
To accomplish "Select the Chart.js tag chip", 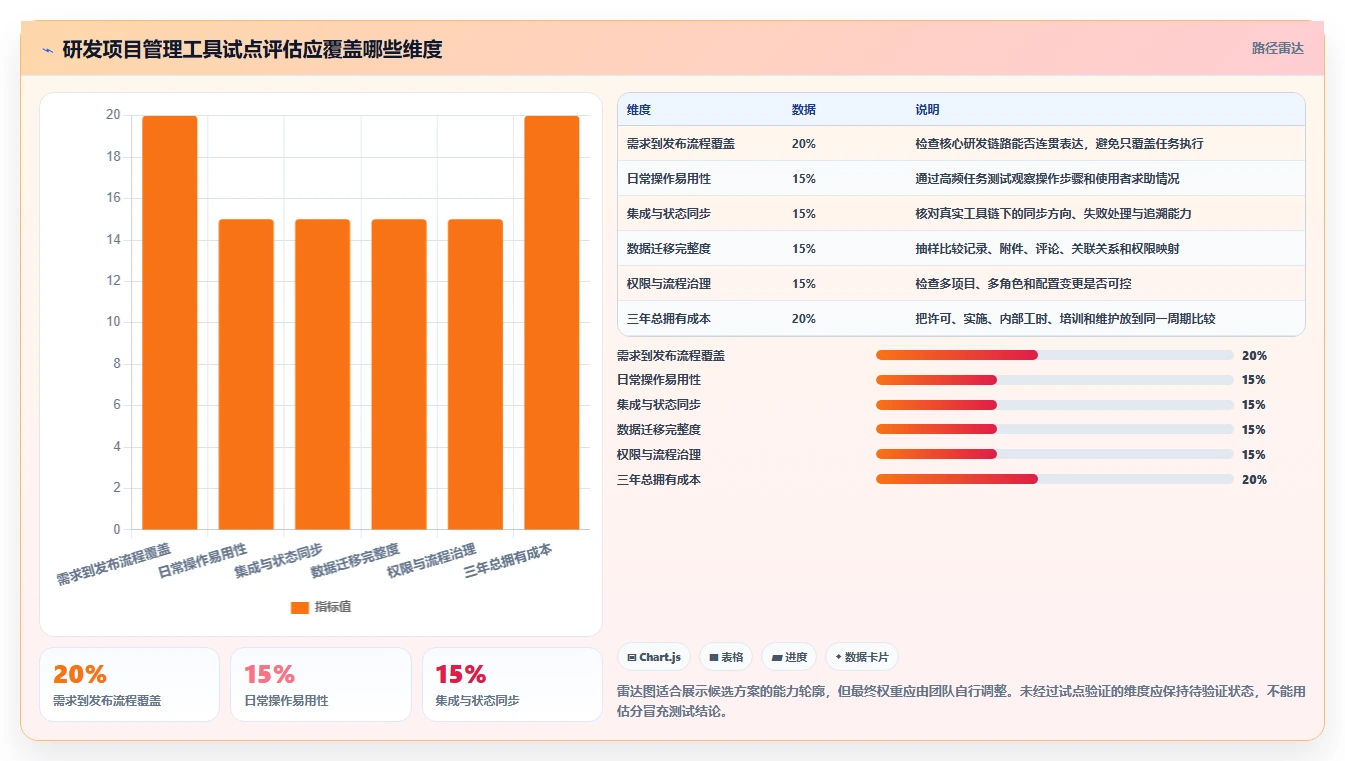I will click(x=654, y=657).
